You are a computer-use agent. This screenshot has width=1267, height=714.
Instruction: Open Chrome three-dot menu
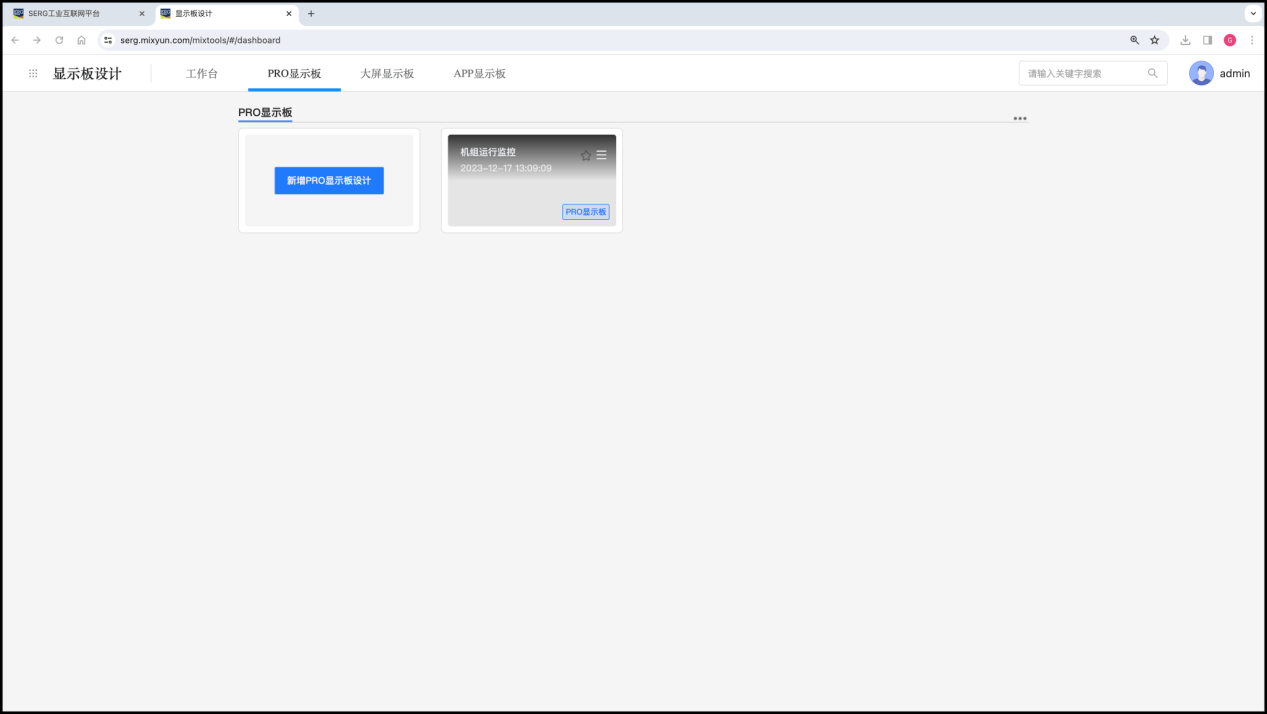click(1251, 40)
